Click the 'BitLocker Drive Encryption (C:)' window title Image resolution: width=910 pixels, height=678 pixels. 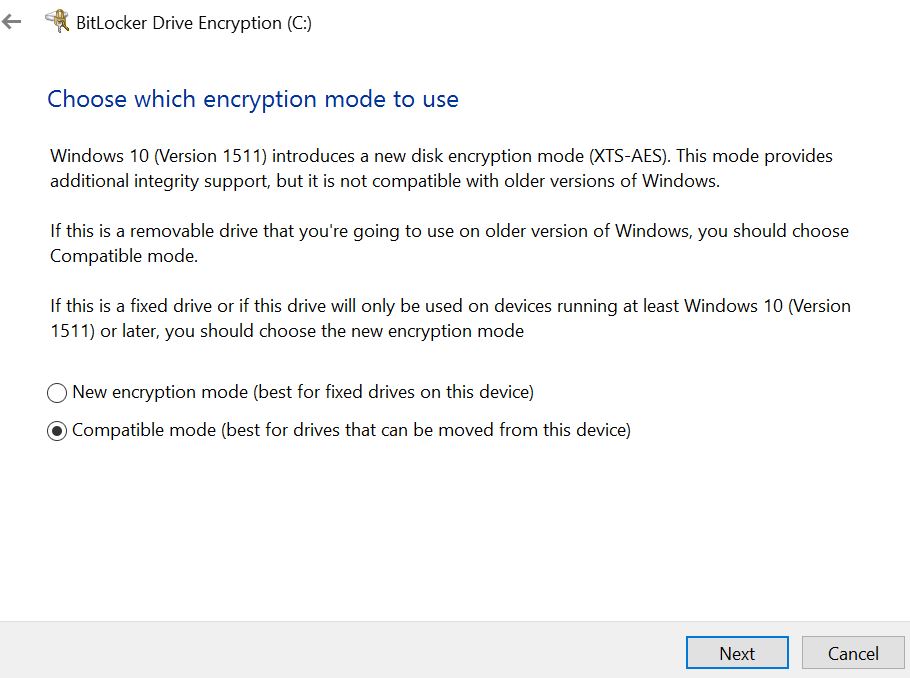[194, 23]
